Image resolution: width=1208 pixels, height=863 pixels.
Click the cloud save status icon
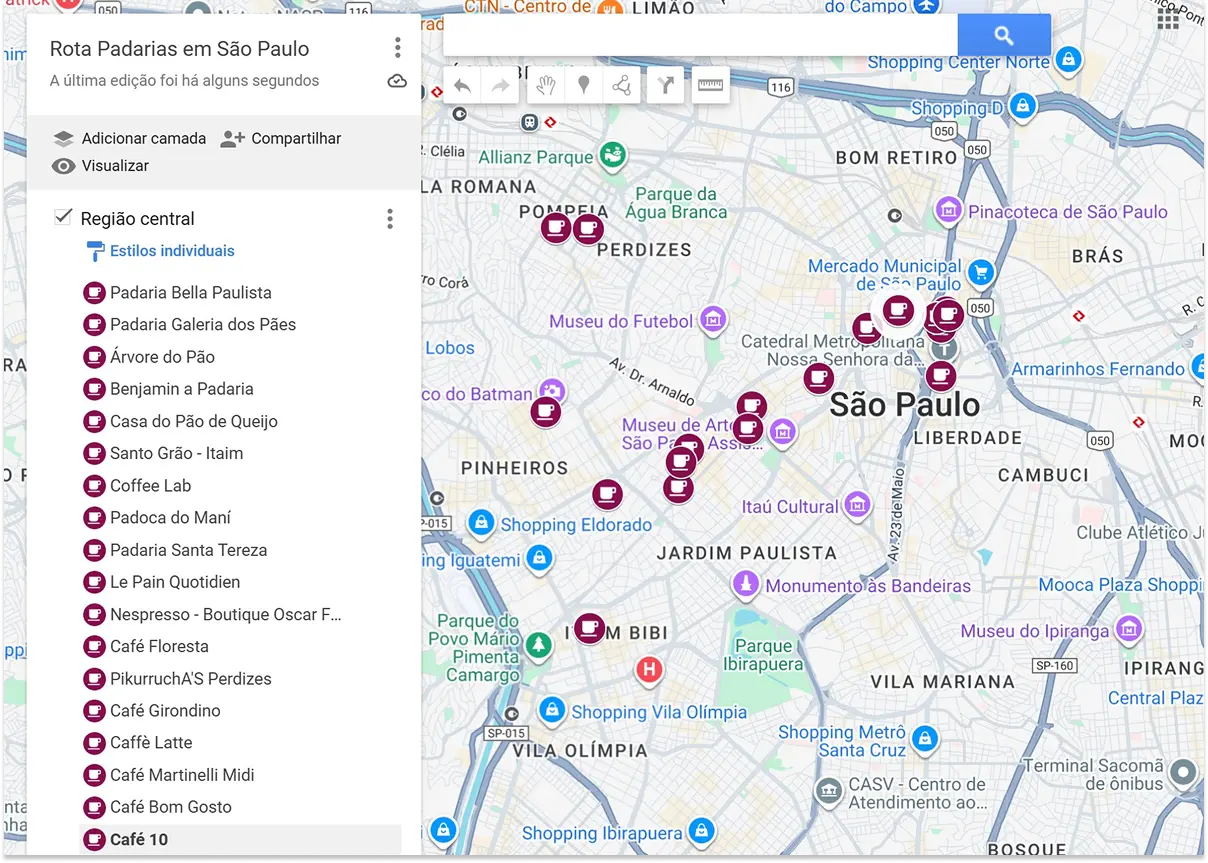[396, 82]
